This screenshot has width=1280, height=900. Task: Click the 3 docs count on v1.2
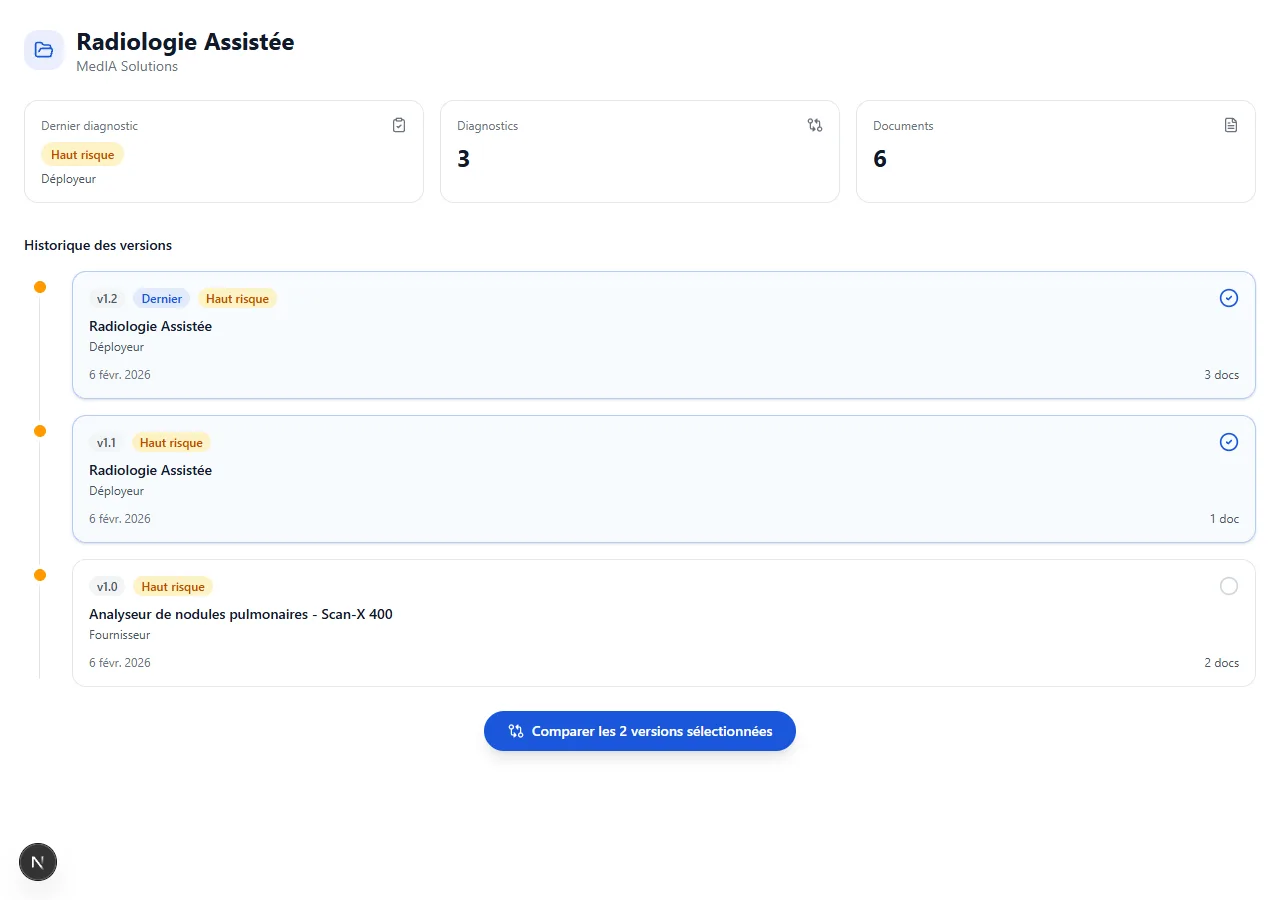pyautogui.click(x=1221, y=375)
